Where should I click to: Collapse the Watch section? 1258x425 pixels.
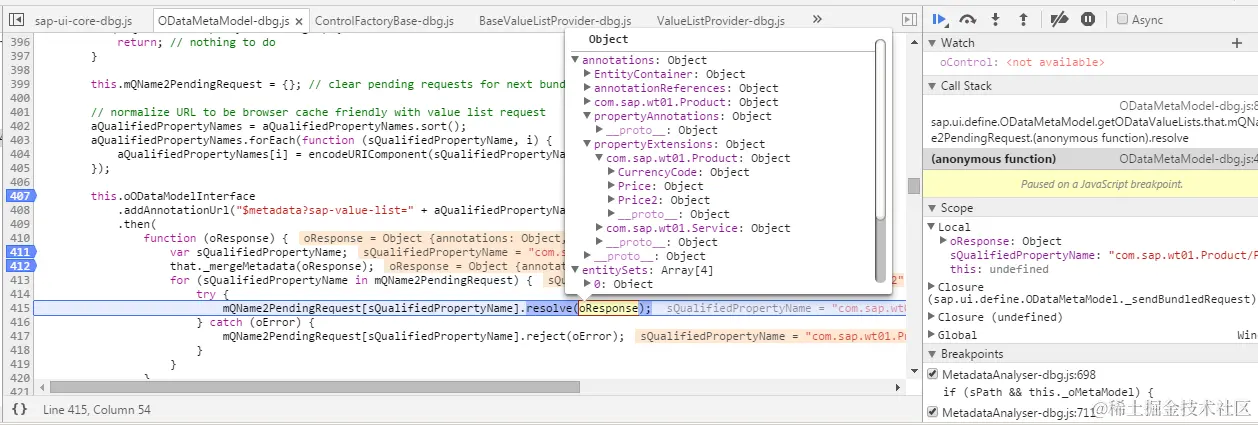(932, 43)
